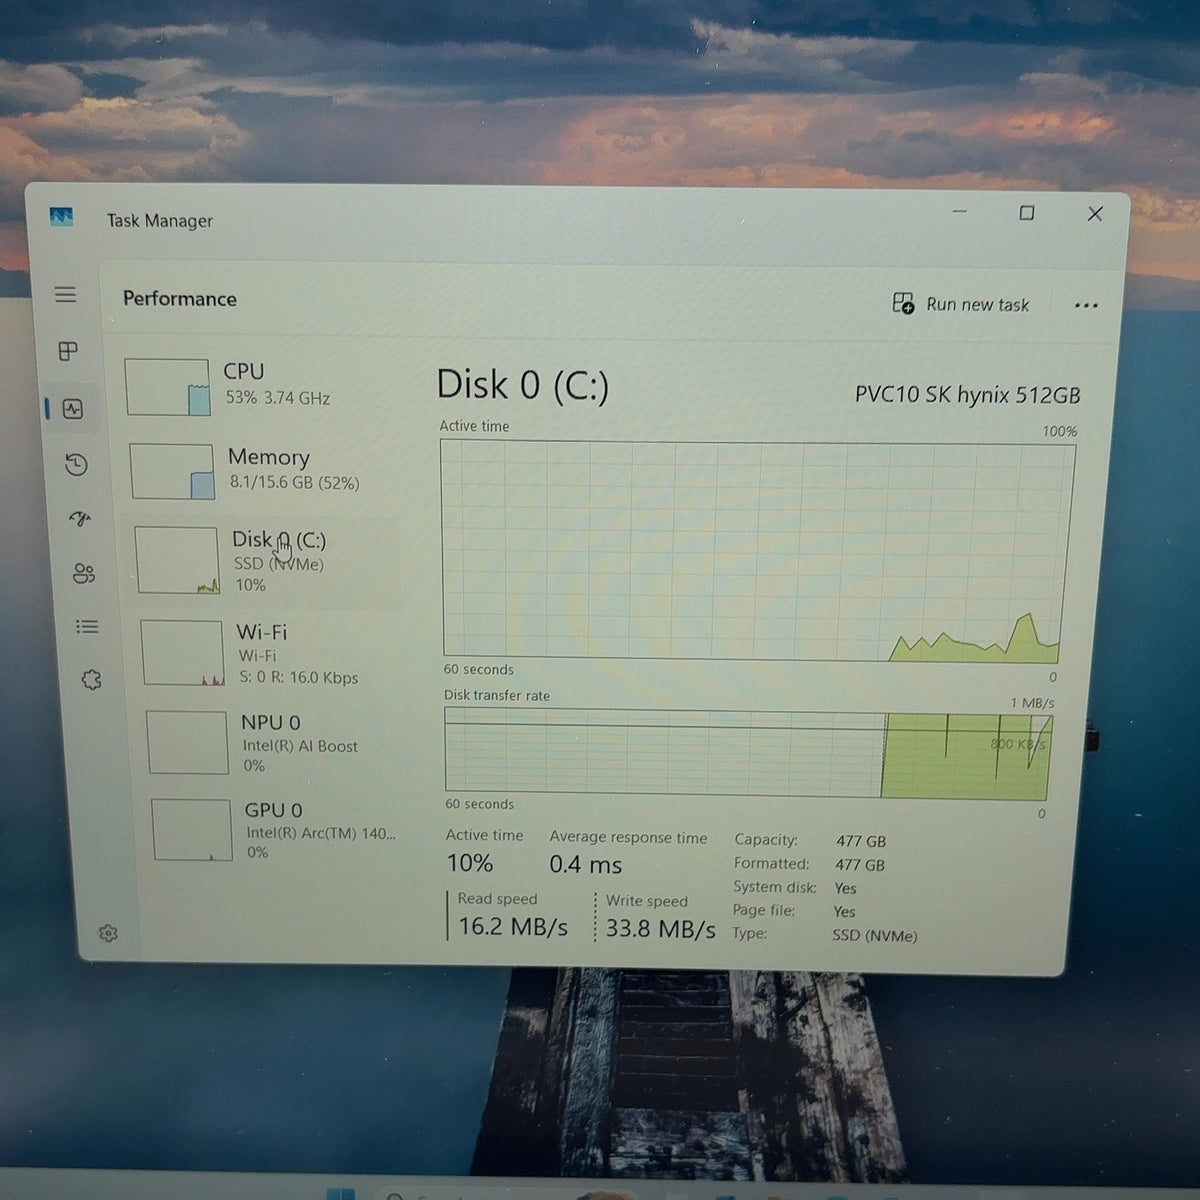Click the Performance page title

point(180,298)
